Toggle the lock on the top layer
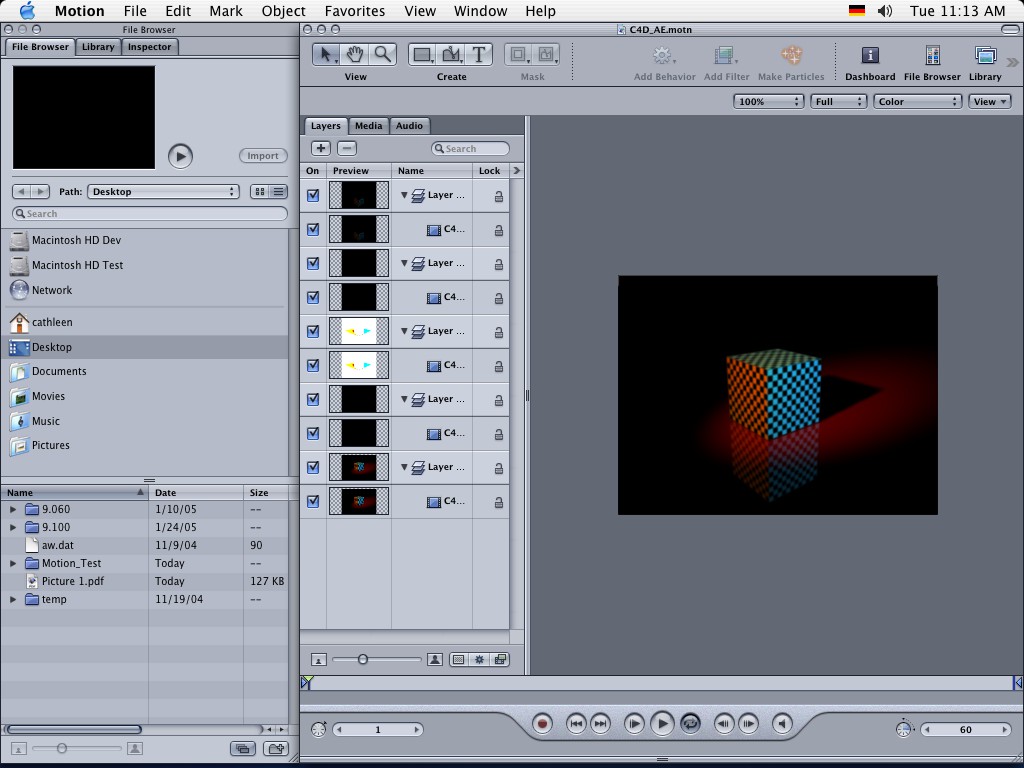This screenshot has height=768, width=1024. point(498,196)
